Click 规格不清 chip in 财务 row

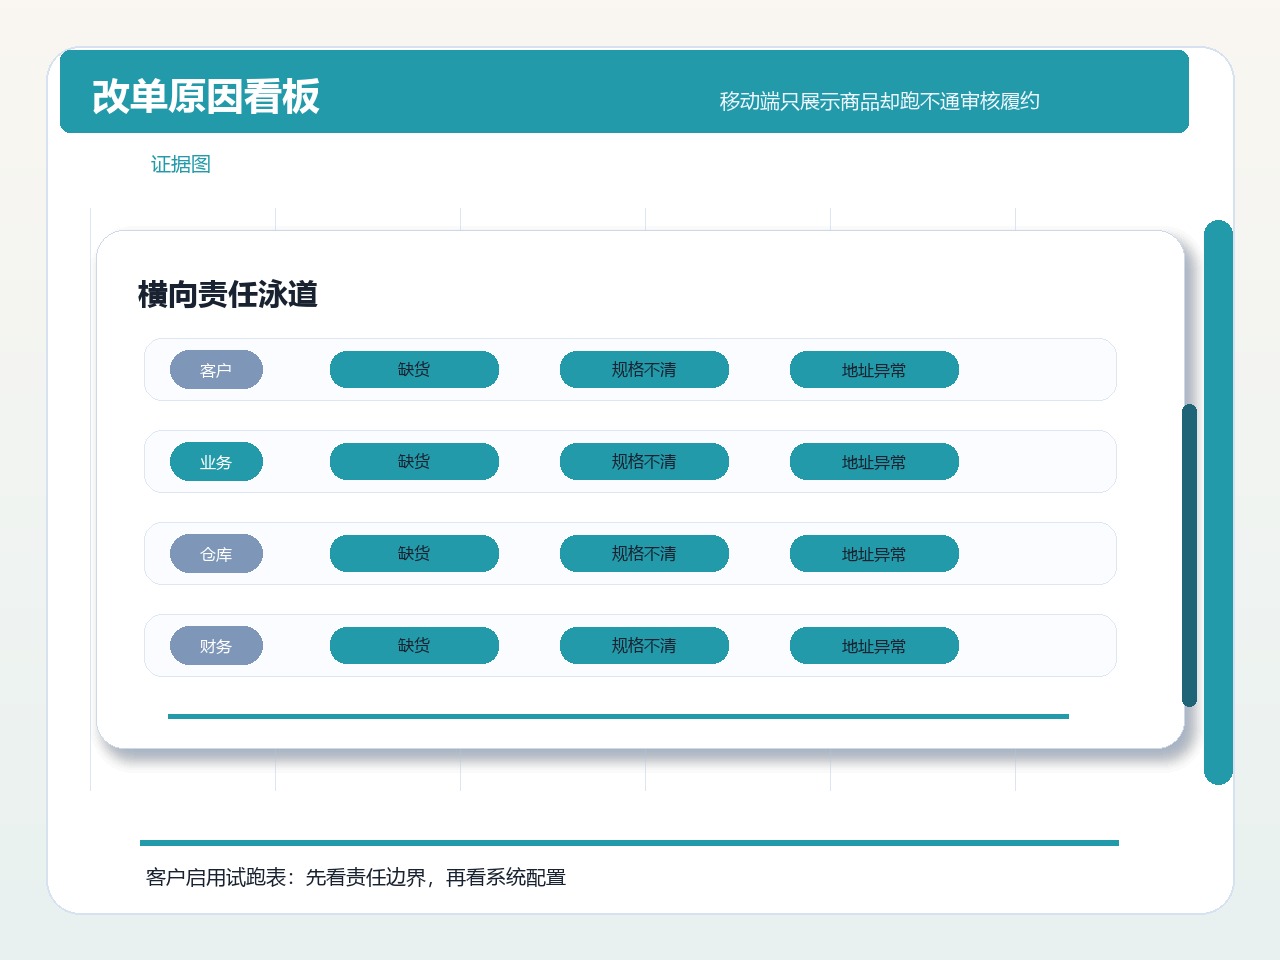pos(644,646)
